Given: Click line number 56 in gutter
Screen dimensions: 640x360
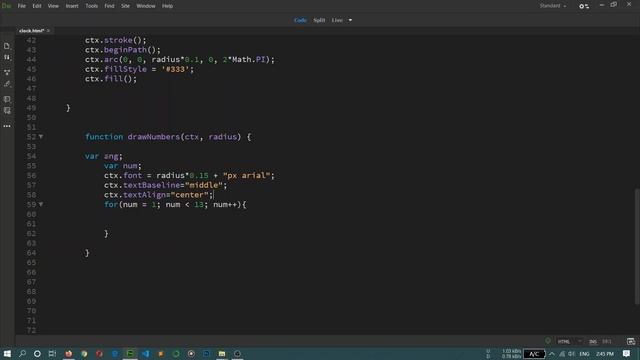Looking at the screenshot, I should point(31,176).
